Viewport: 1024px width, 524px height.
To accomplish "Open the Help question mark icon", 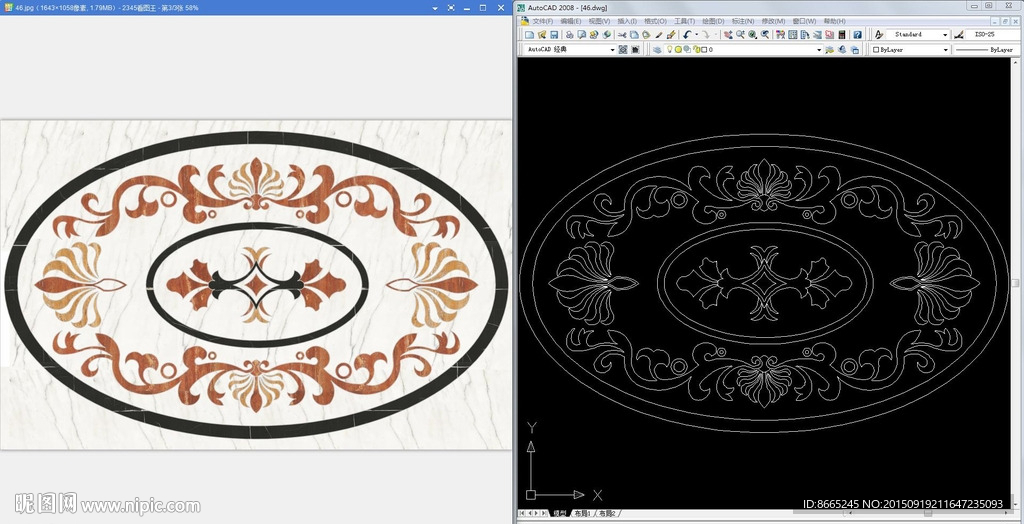I will 857,35.
